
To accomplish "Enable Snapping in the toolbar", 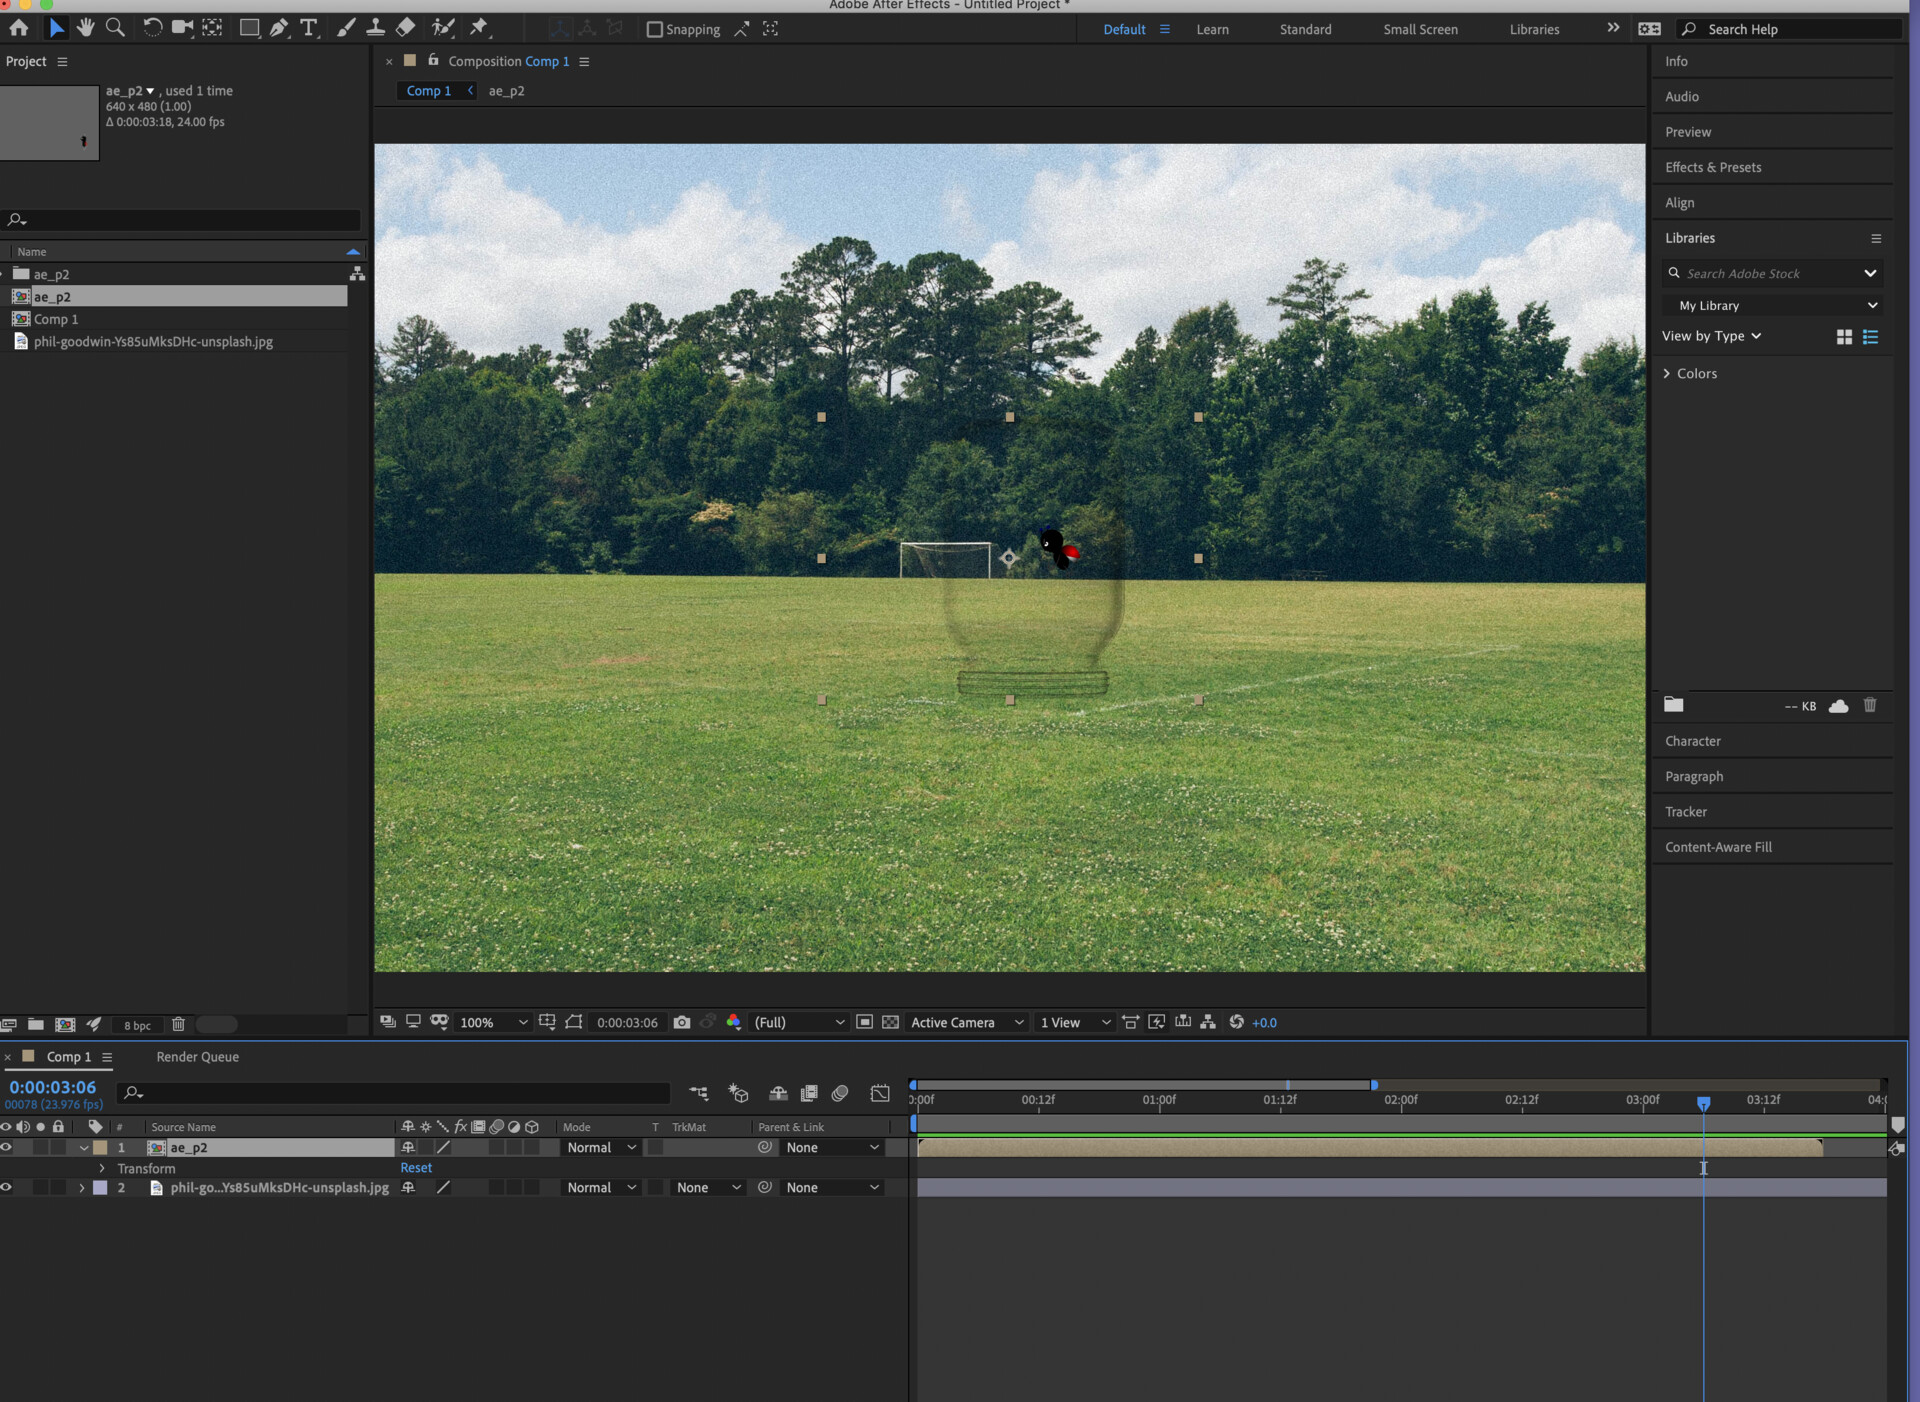I will click(x=655, y=29).
